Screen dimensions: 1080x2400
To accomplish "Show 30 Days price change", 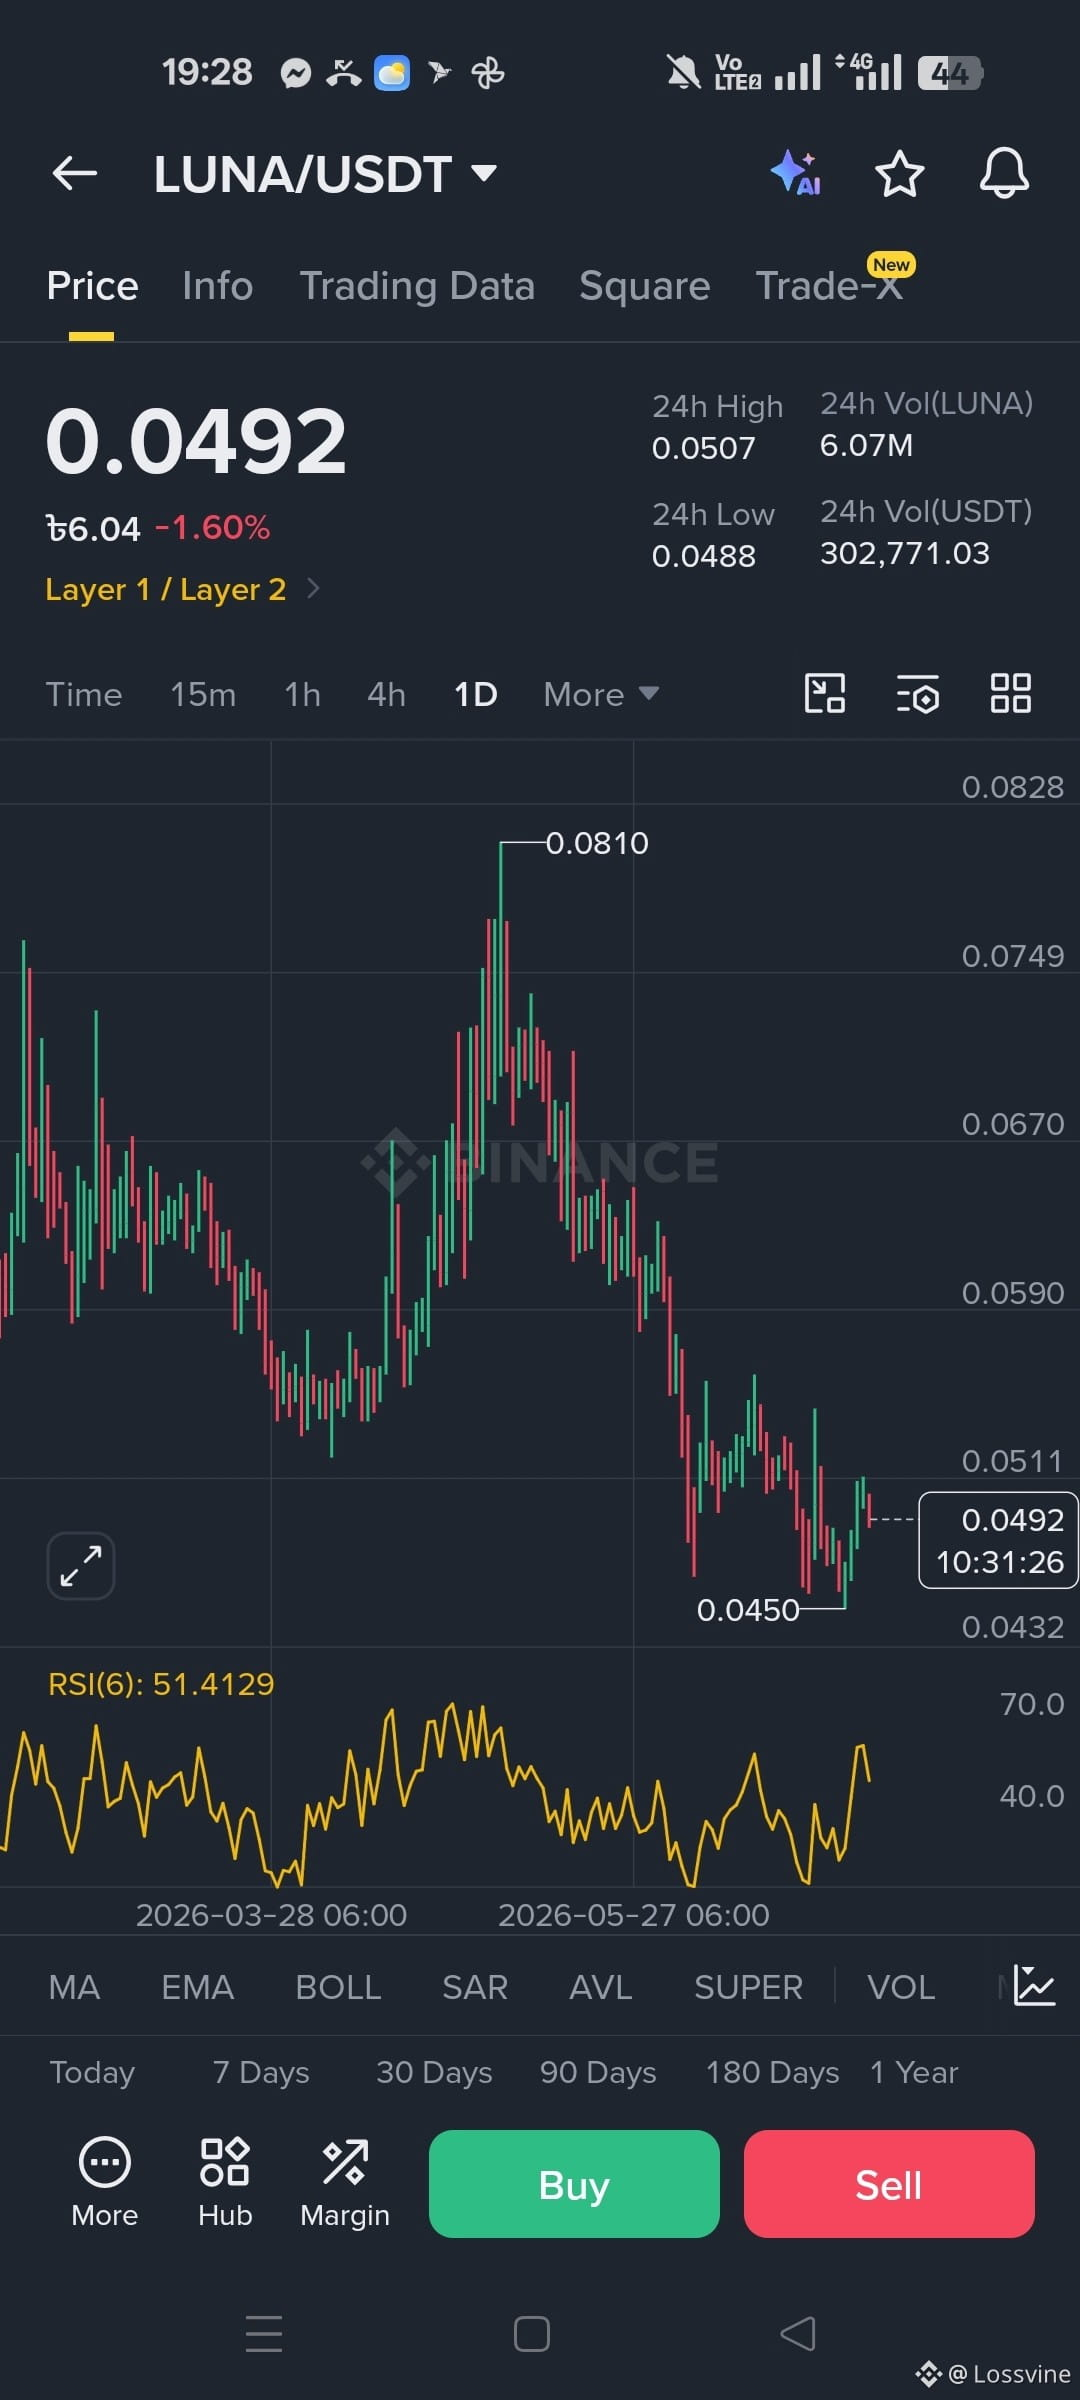I will tap(434, 2072).
